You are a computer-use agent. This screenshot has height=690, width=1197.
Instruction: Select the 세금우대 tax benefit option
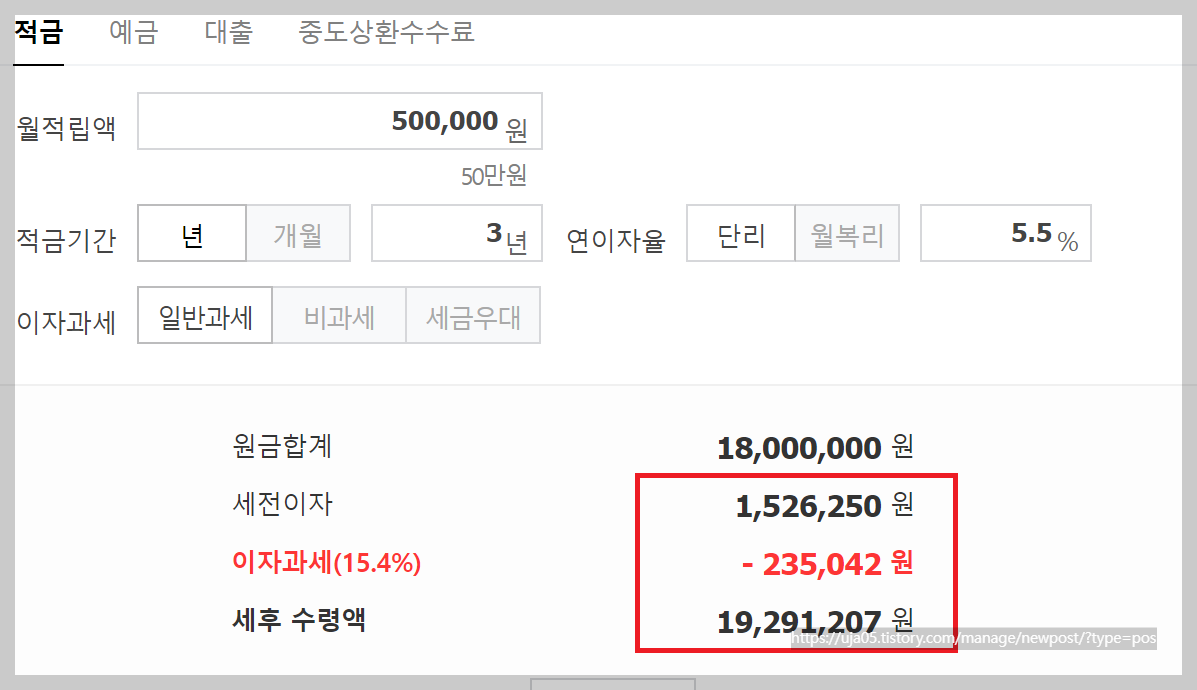click(x=473, y=315)
